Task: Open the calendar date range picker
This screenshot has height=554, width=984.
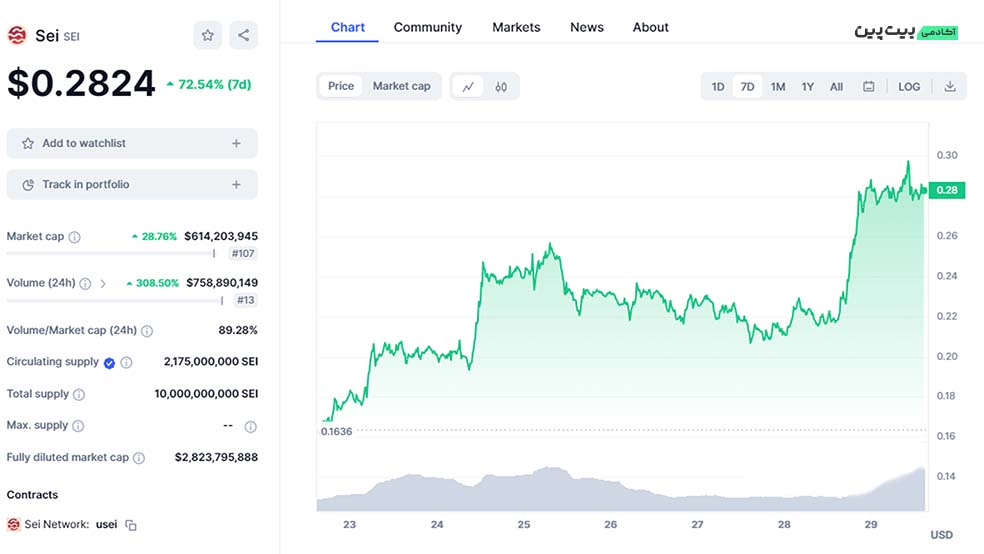Action: (x=869, y=87)
